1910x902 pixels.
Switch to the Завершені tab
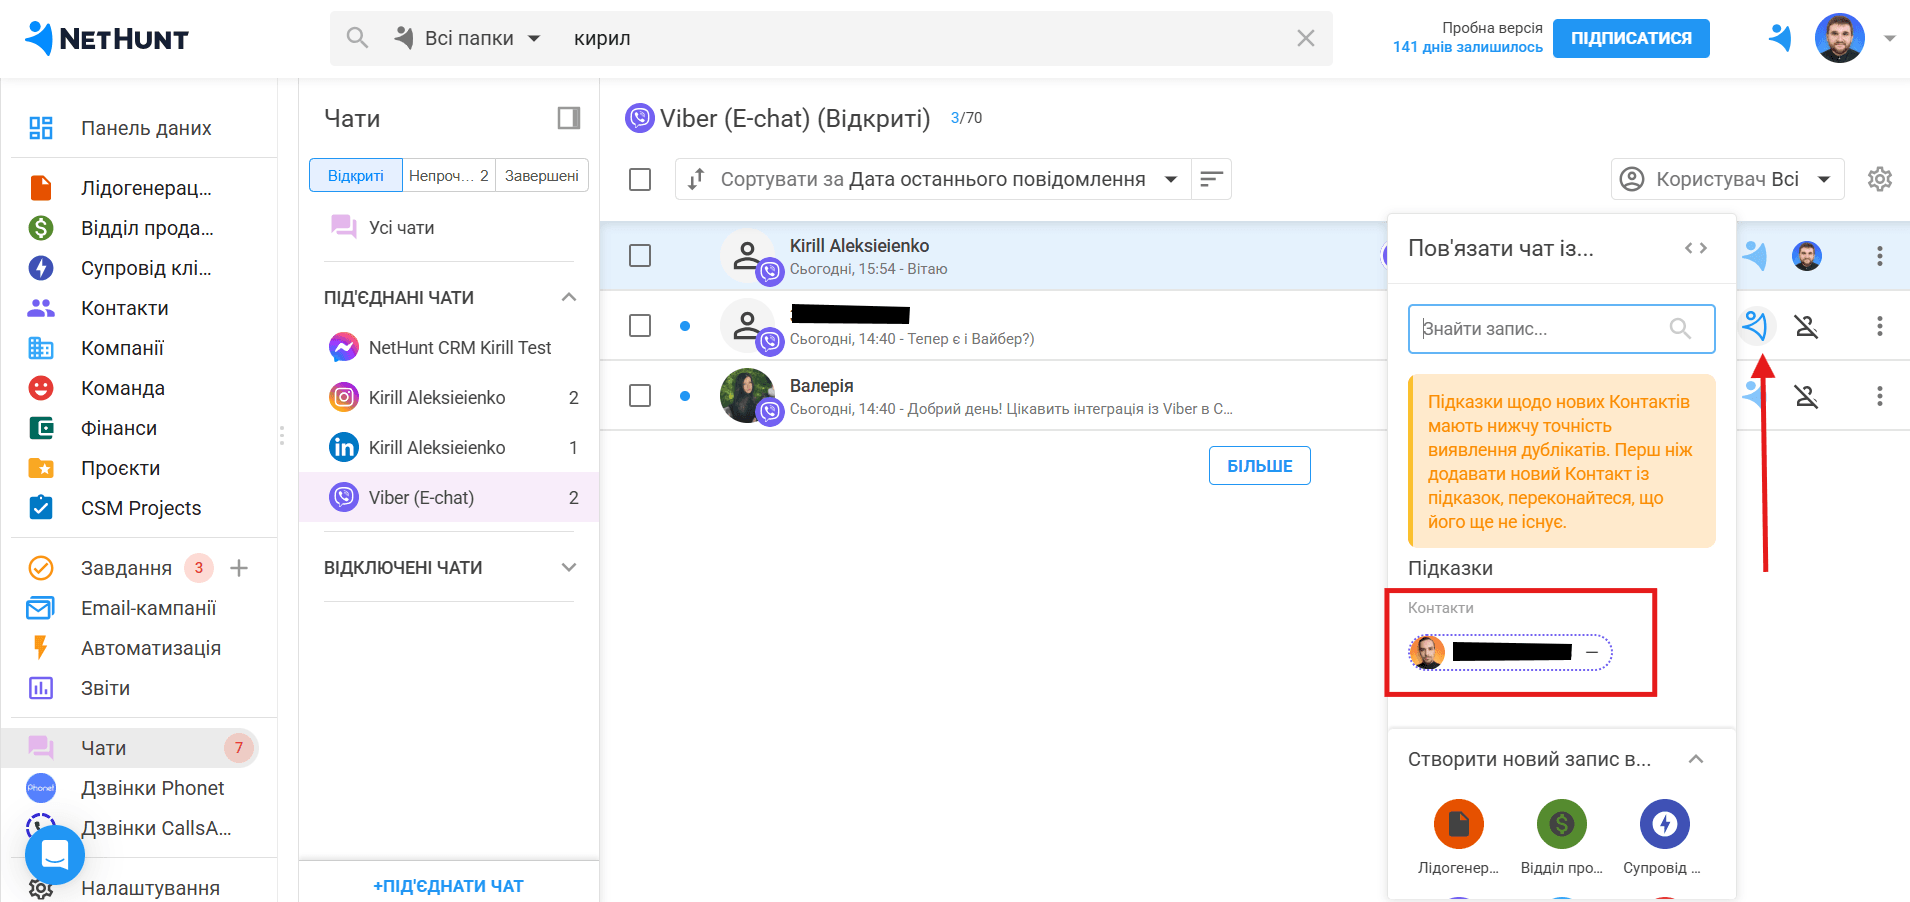[541, 175]
